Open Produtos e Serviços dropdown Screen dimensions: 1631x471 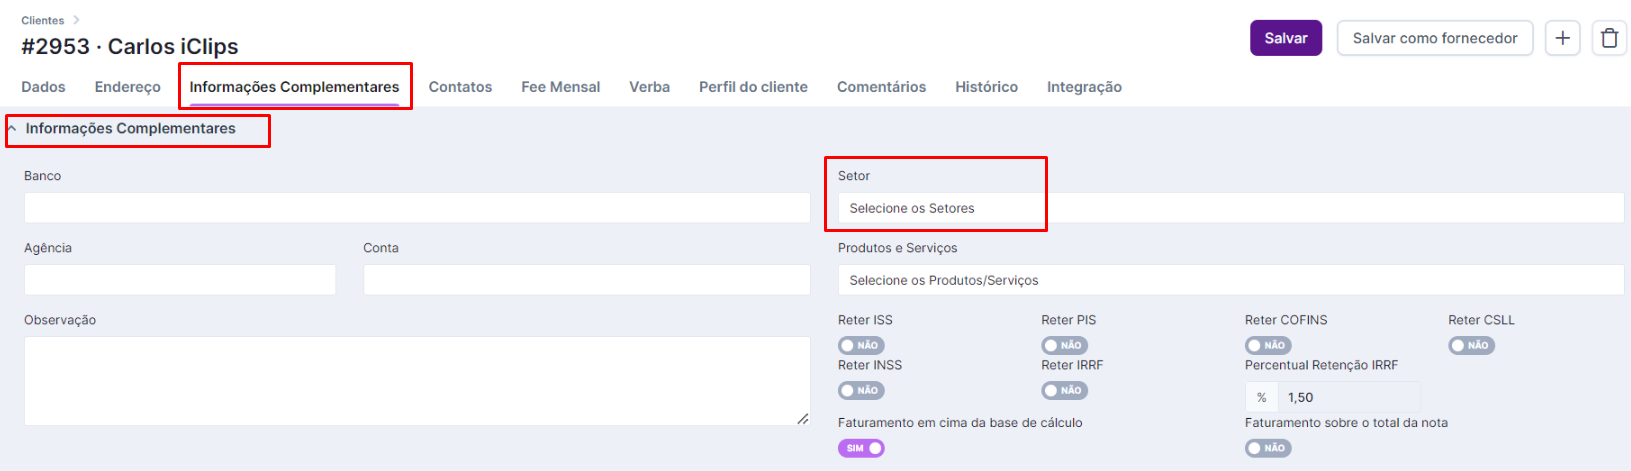click(1230, 280)
